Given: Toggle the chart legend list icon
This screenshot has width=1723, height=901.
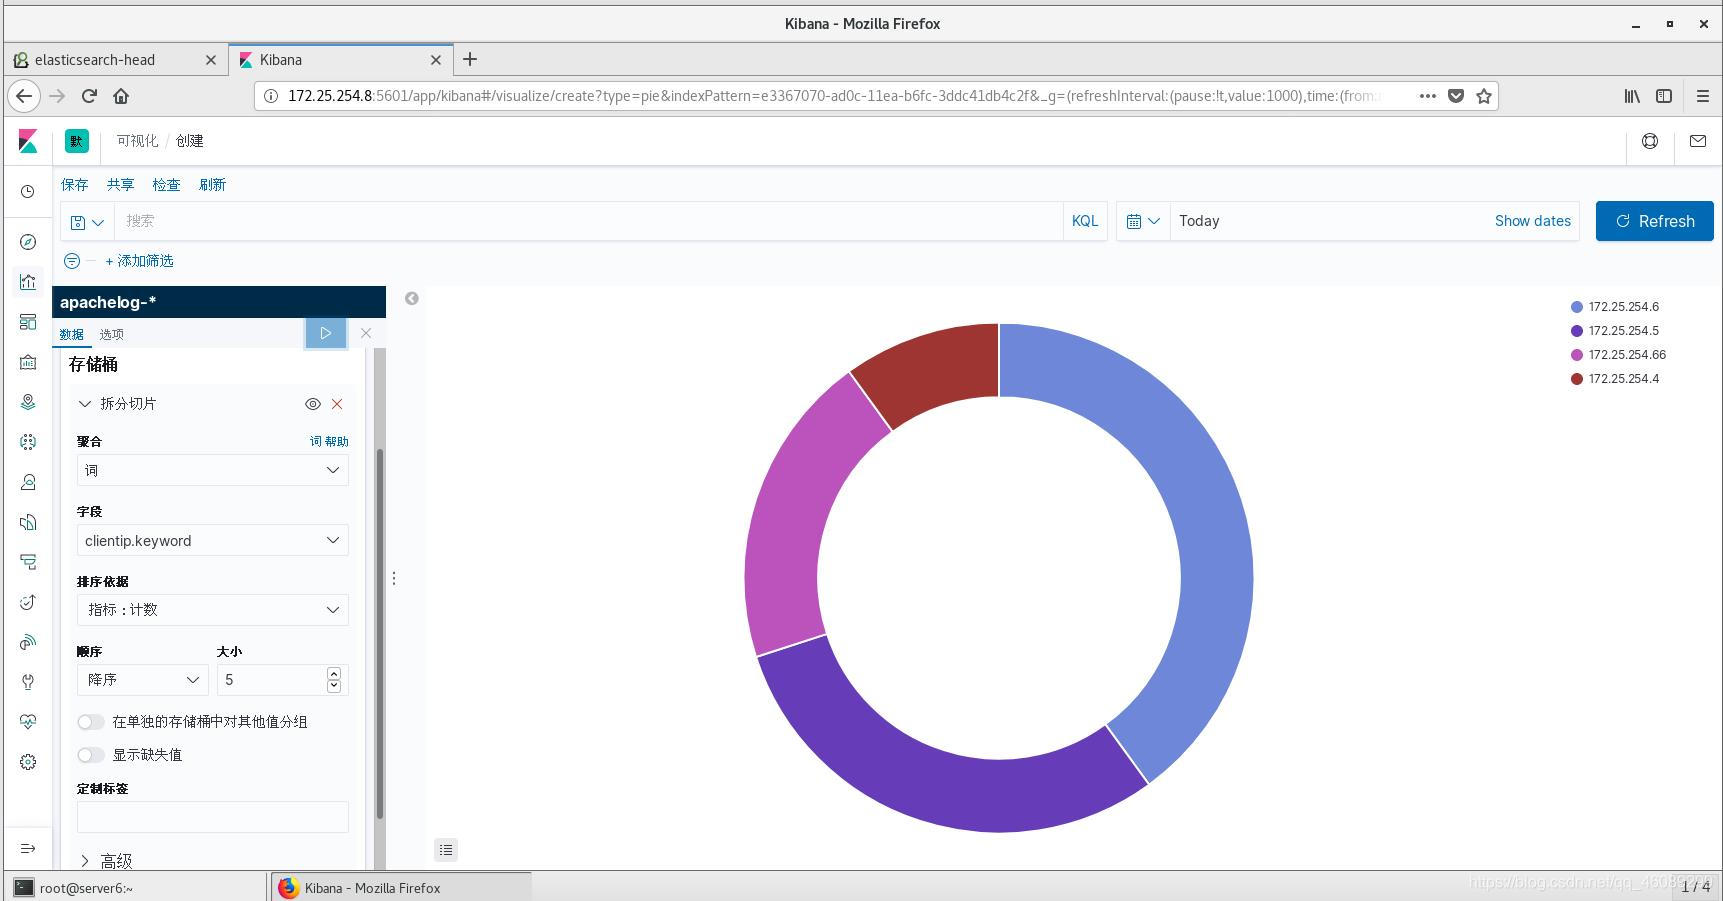Looking at the screenshot, I should [446, 850].
